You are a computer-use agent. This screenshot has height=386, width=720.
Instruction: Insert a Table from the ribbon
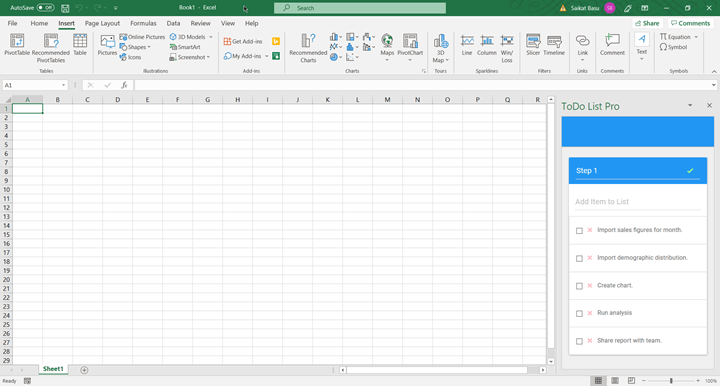coord(80,45)
